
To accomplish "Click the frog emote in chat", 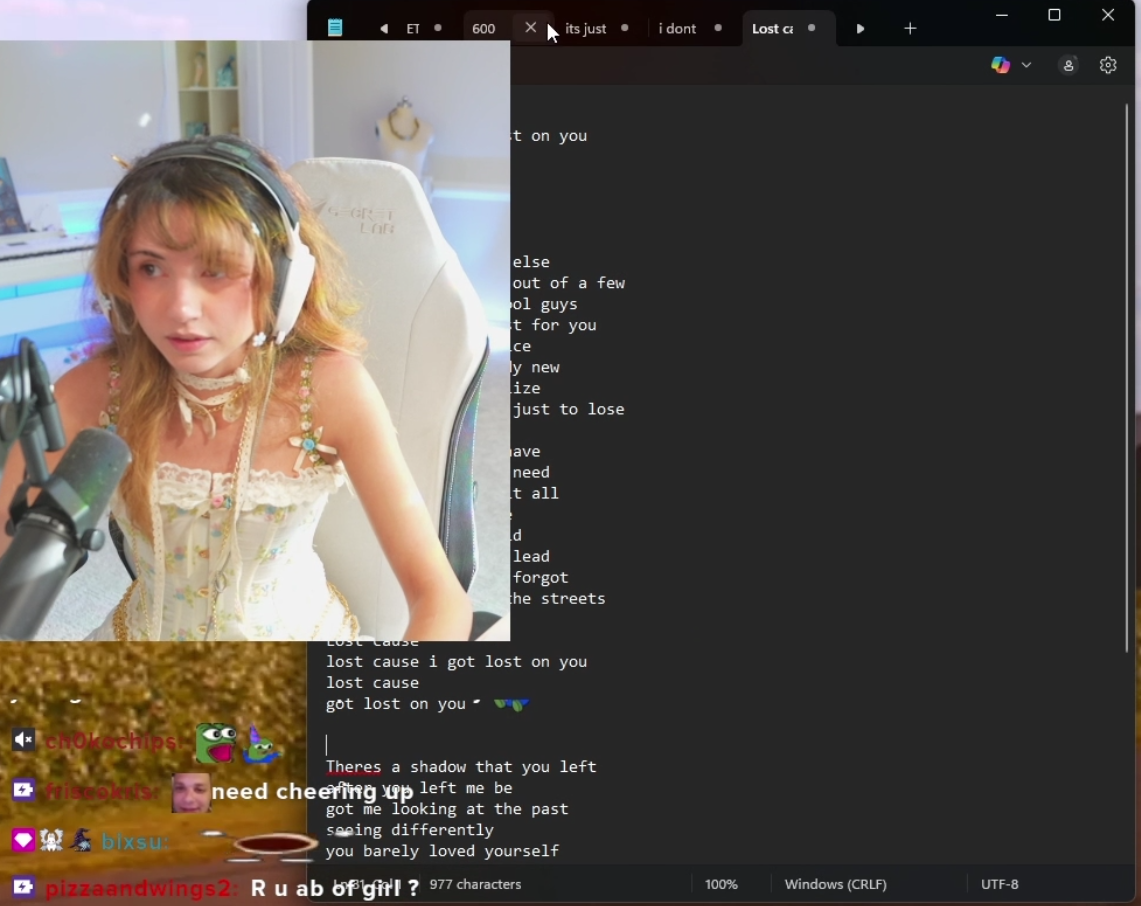I will tap(216, 743).
